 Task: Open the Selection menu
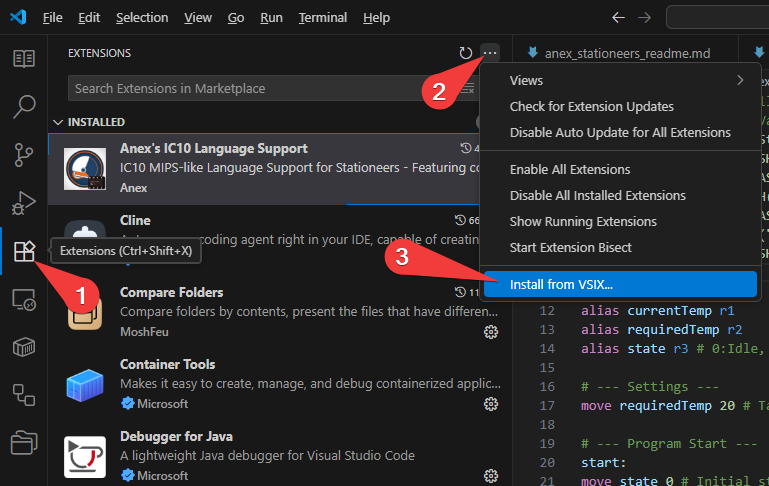click(142, 18)
